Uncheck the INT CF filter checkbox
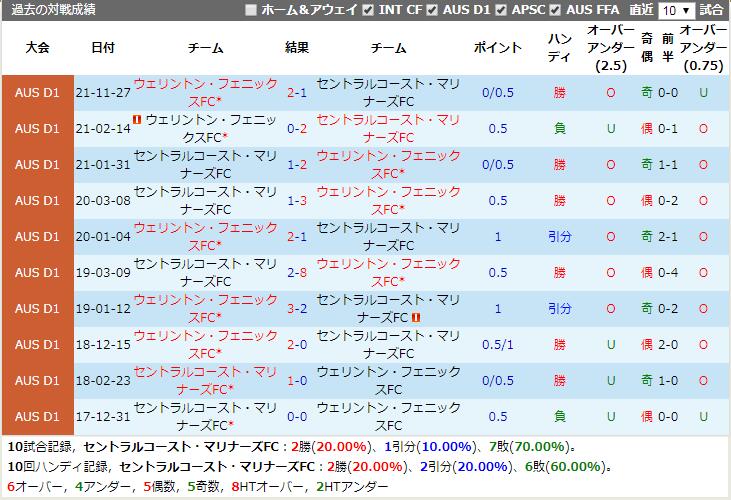Image resolution: width=731 pixels, height=500 pixels. pos(368,10)
